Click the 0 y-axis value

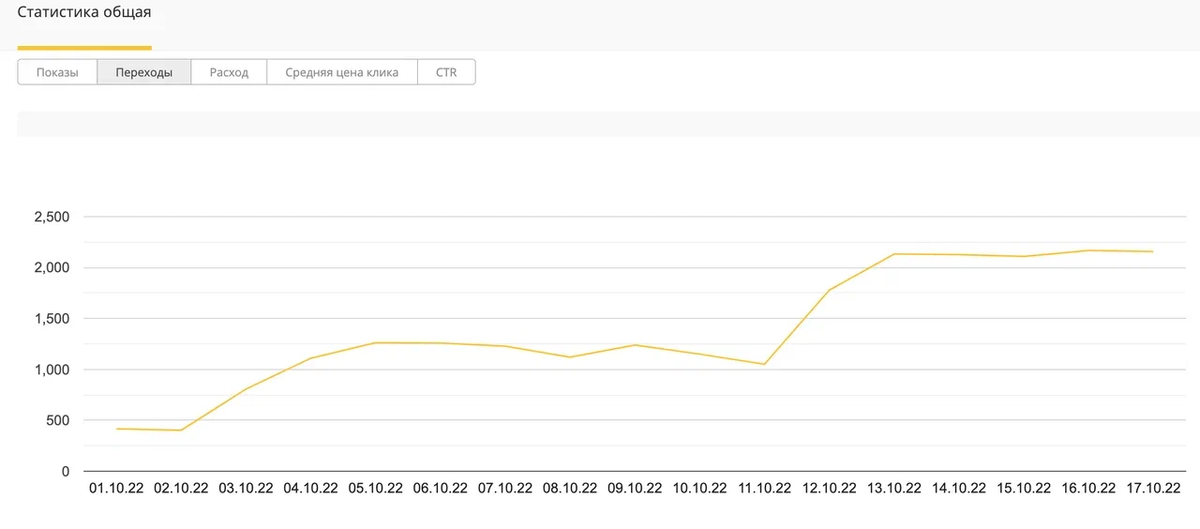(x=66, y=472)
